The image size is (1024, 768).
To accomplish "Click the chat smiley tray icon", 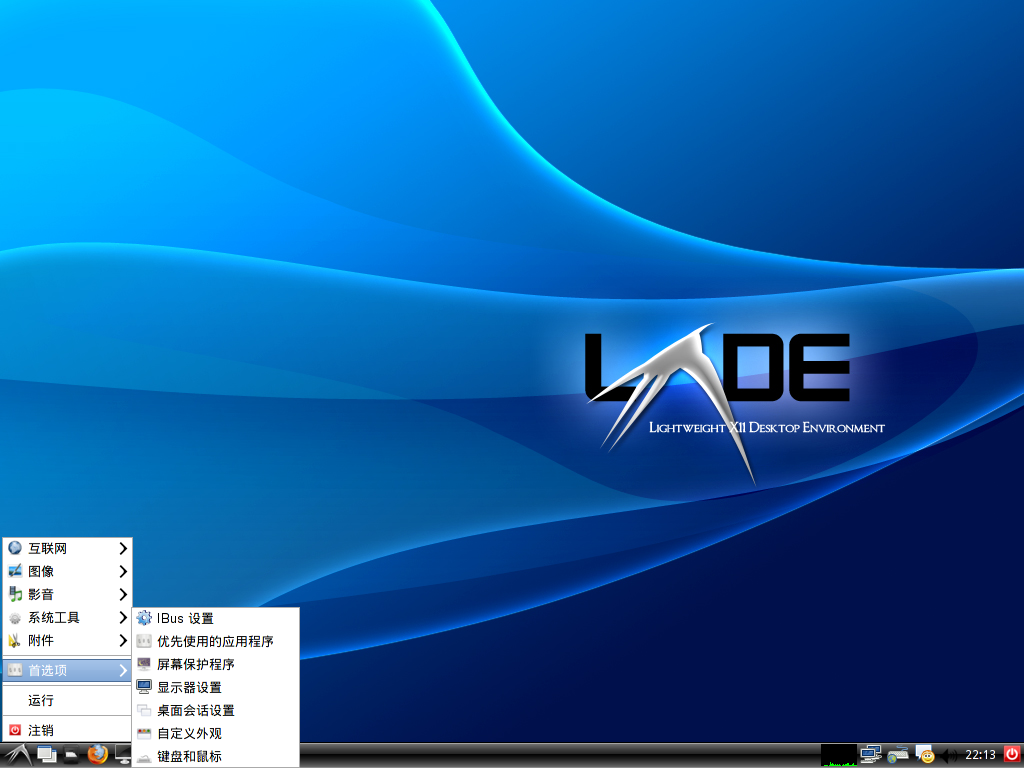I will pos(924,755).
